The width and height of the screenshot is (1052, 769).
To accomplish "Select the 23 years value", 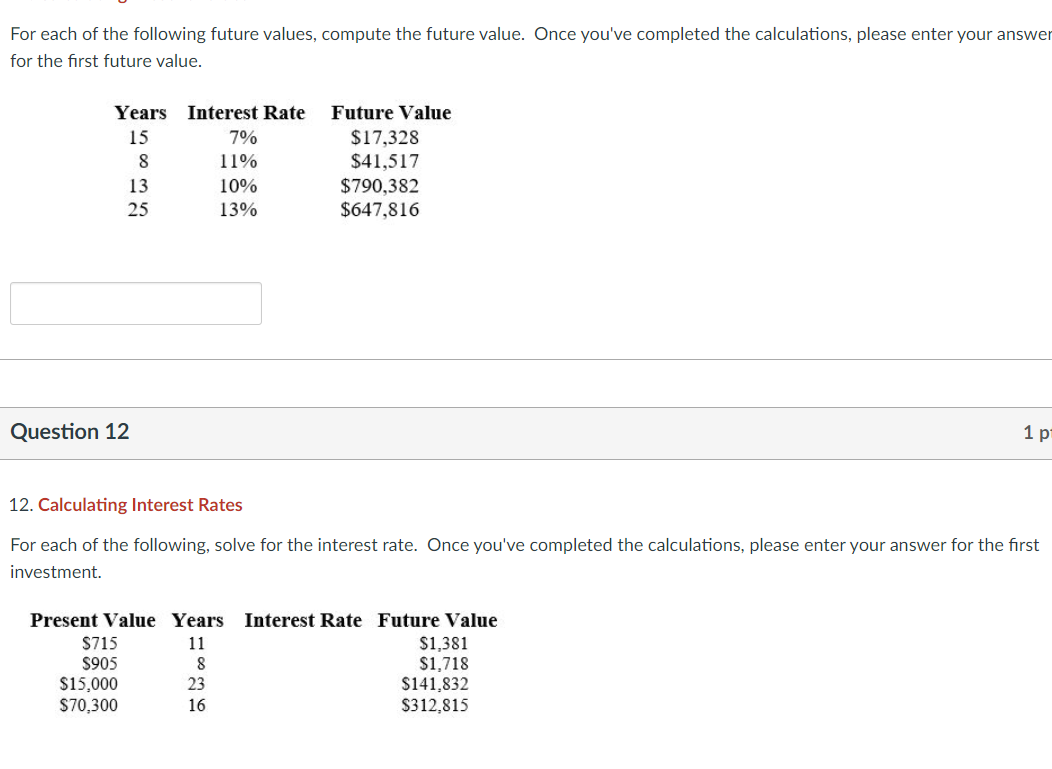I will 196,684.
